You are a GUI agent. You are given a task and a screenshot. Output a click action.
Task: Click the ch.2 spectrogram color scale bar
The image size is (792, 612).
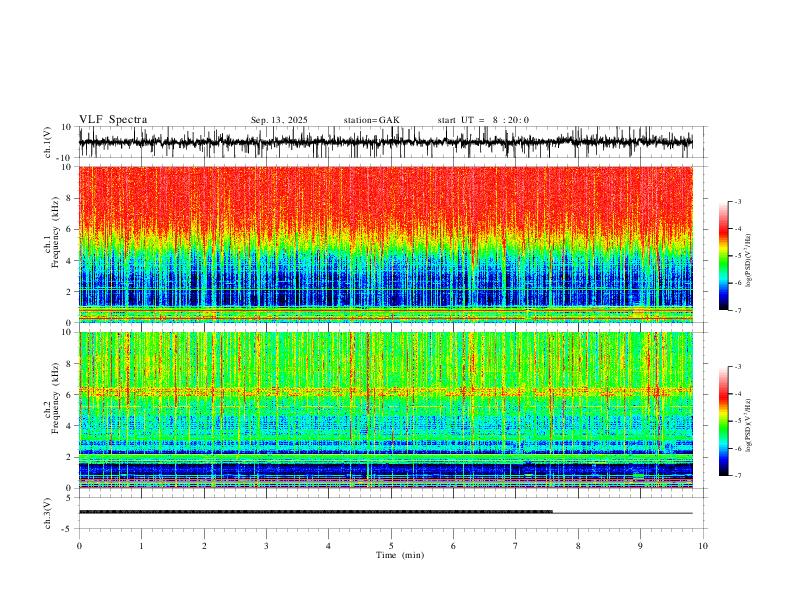click(723, 421)
